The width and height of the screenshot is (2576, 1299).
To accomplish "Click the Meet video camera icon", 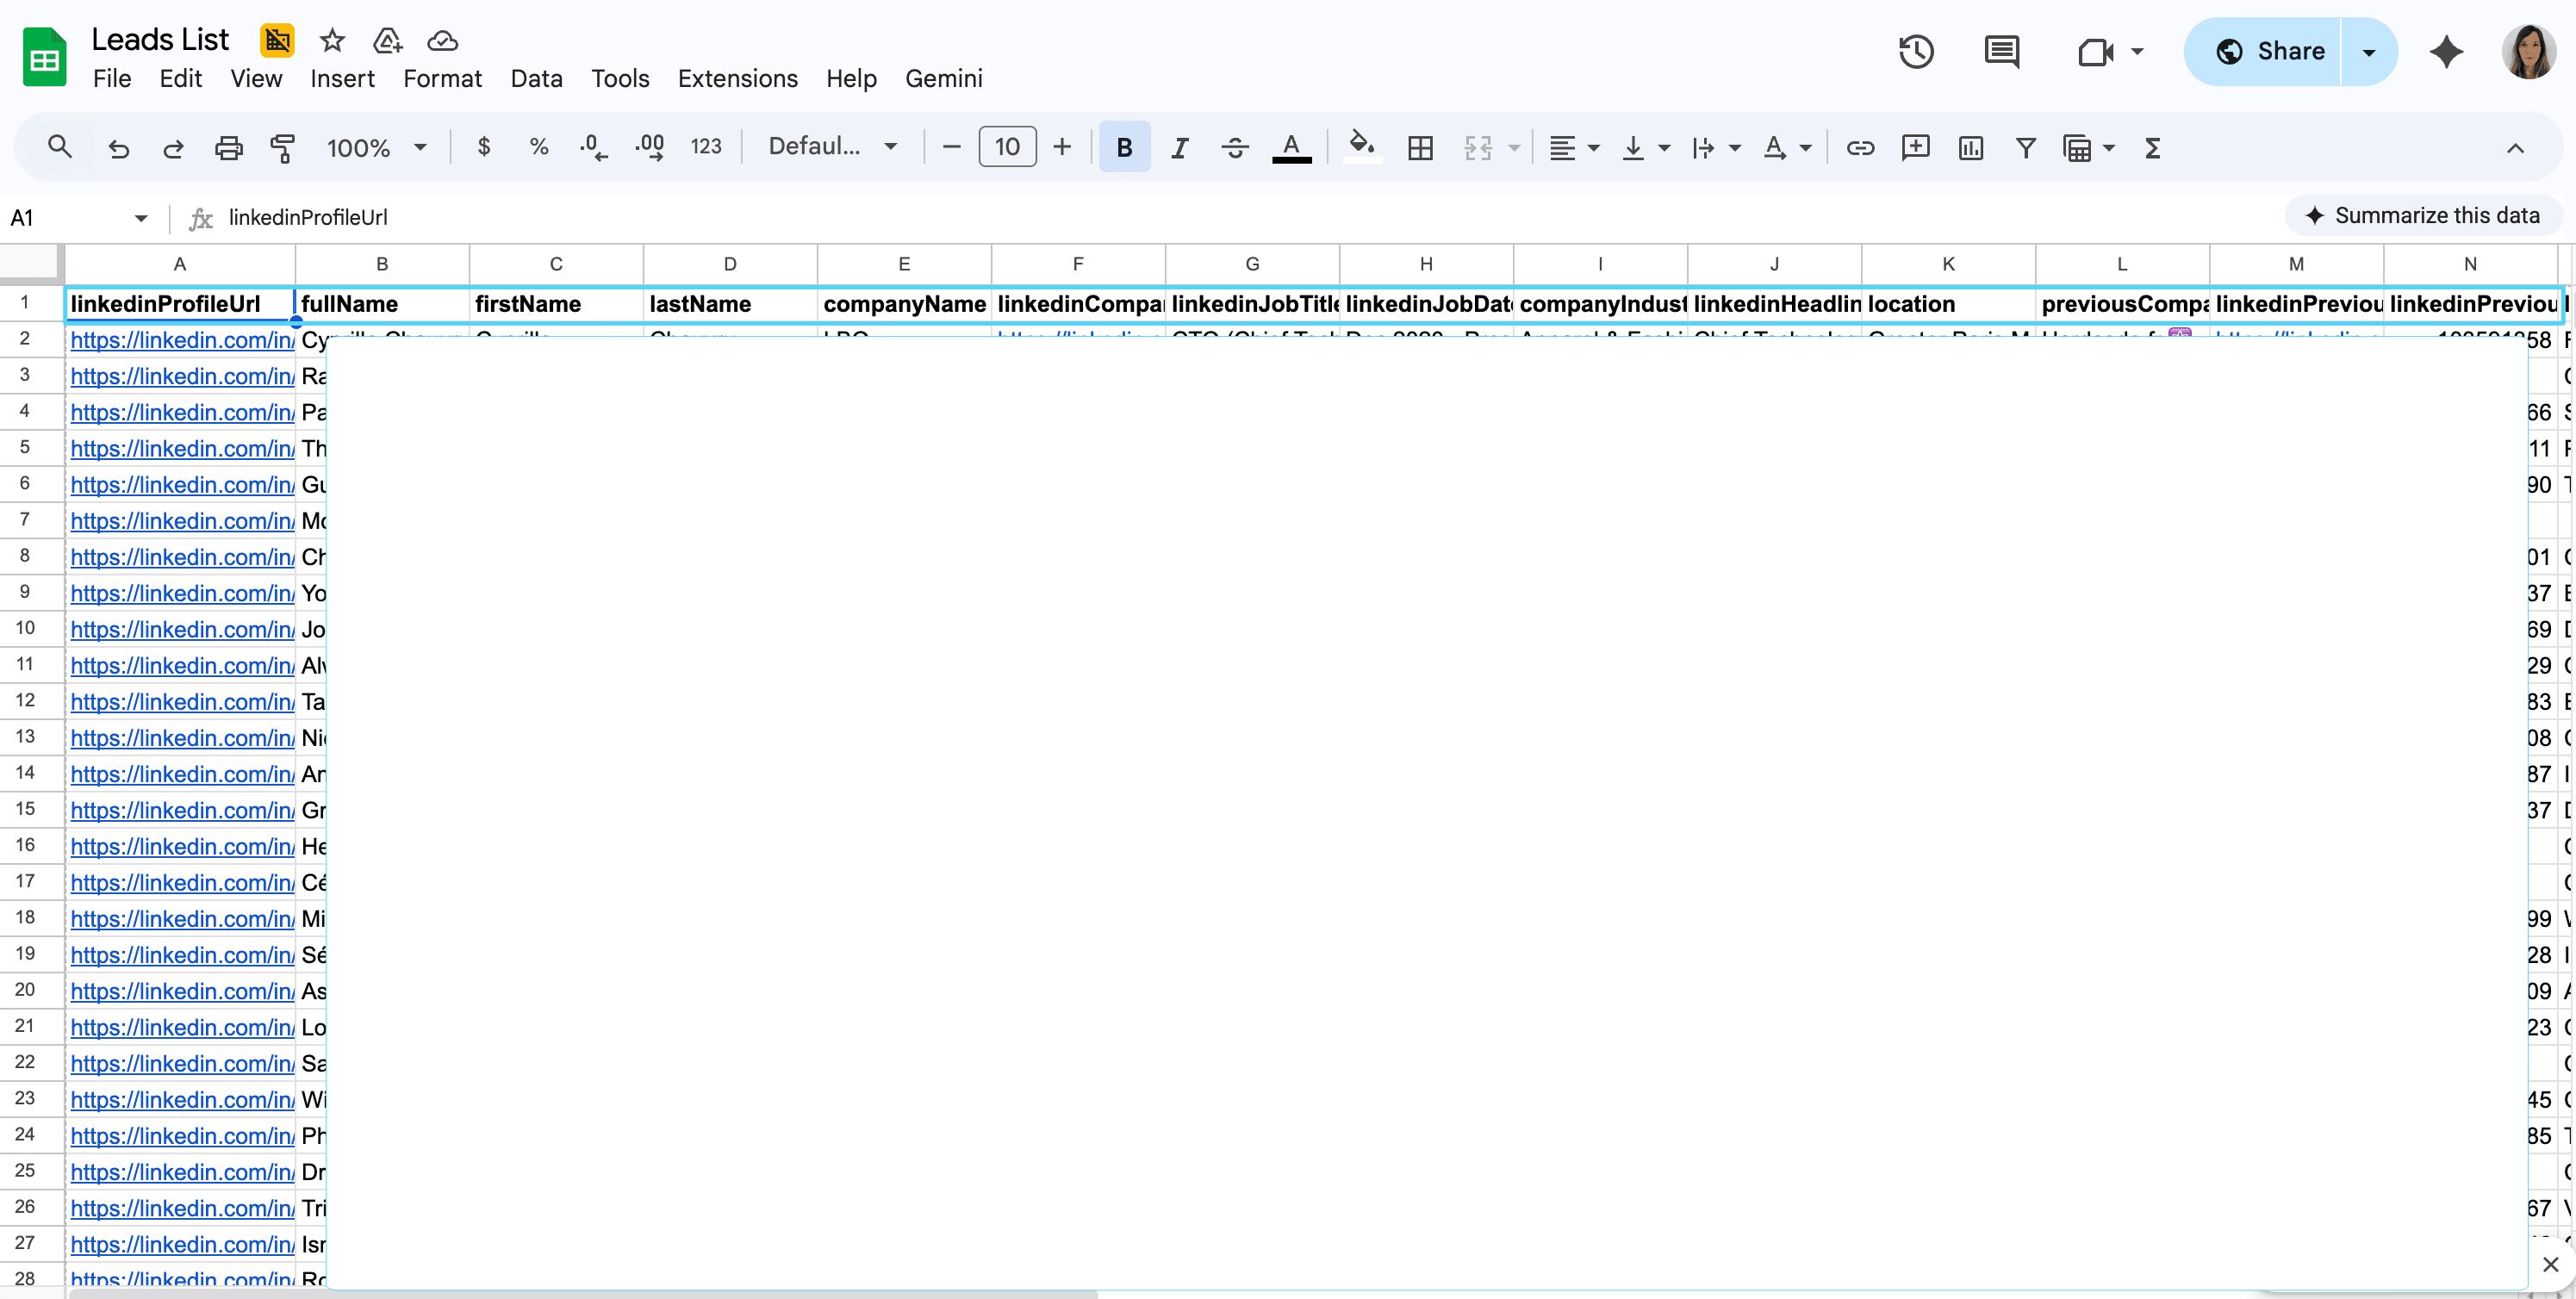I will [x=2096, y=51].
